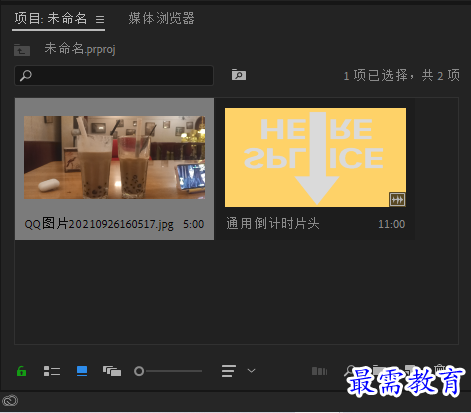Switch to freeform view

tap(112, 371)
